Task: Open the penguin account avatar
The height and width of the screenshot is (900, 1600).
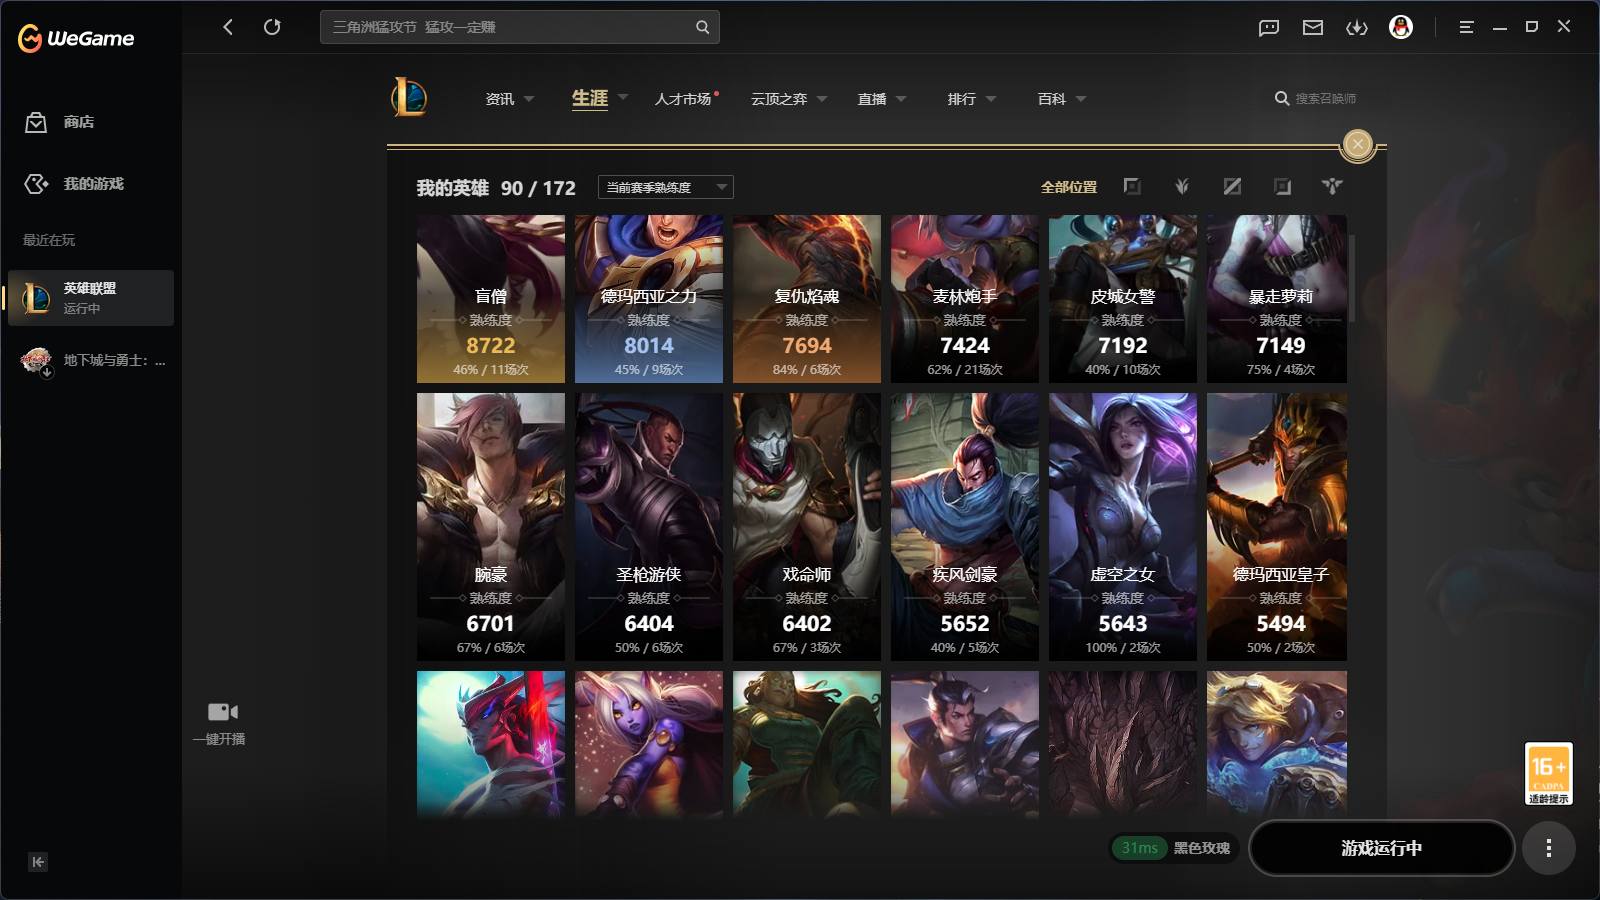Action: (1401, 27)
